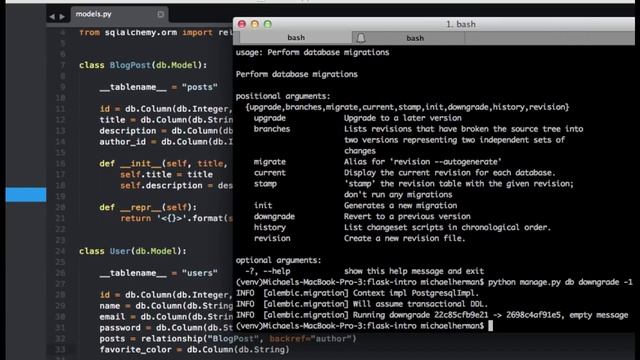
Task: Click the blue highlighted sidebar item
Action: (x=26, y=195)
